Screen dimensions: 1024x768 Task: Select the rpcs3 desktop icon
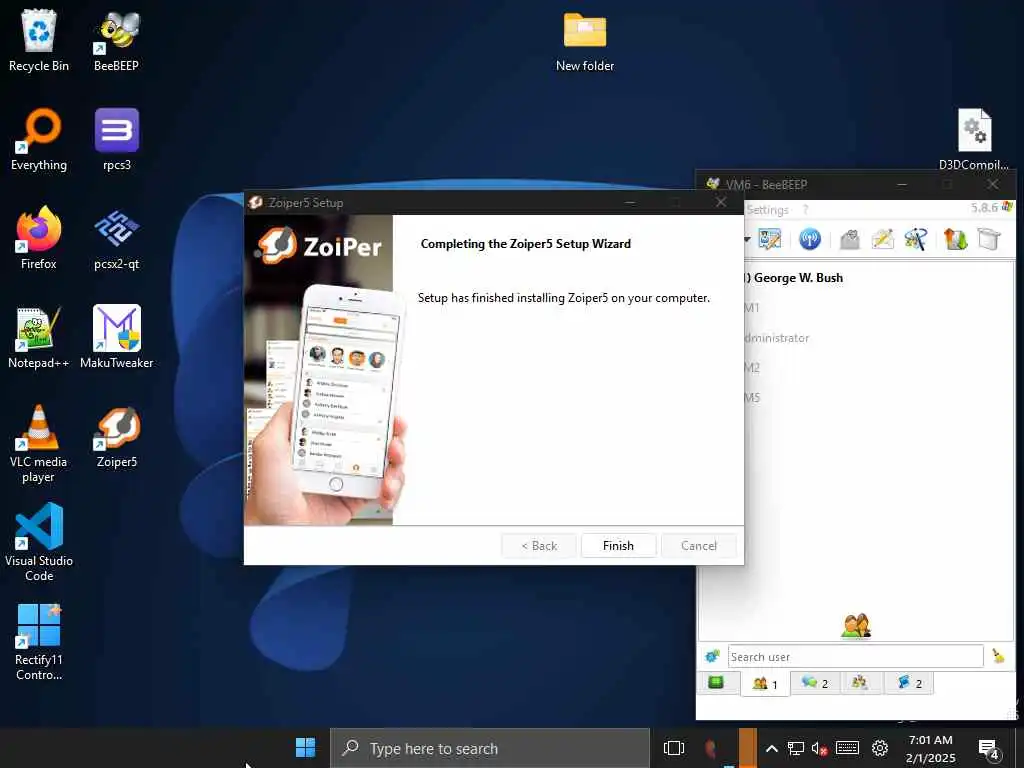(x=116, y=140)
